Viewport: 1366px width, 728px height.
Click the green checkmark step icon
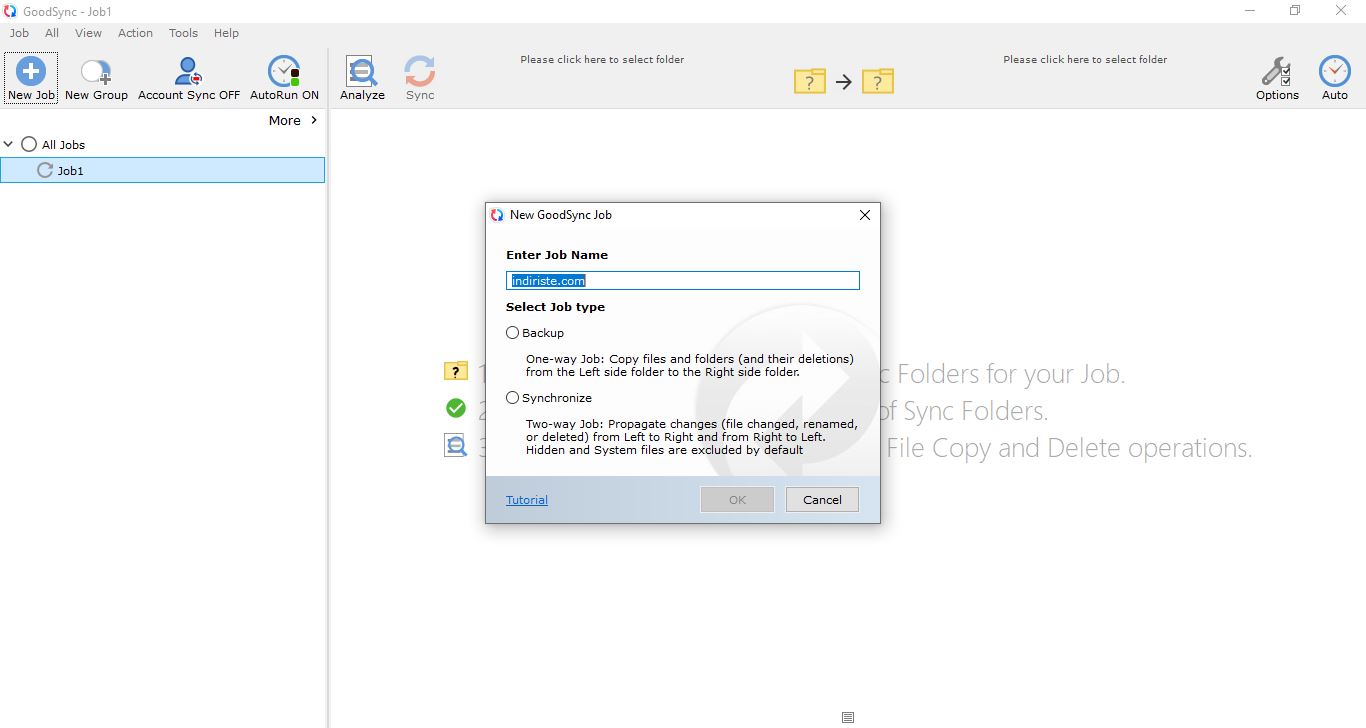[456, 408]
